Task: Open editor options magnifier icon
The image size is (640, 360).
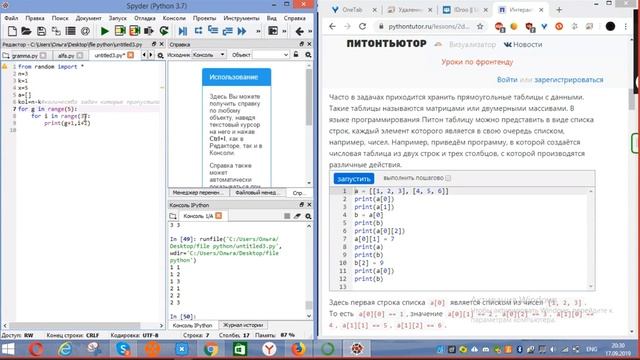Action: pos(160,55)
